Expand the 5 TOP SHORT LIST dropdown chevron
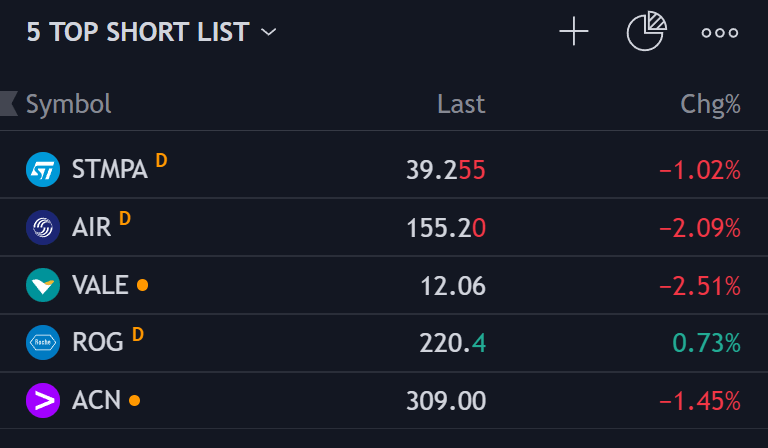The width and height of the screenshot is (768, 448). click(268, 32)
